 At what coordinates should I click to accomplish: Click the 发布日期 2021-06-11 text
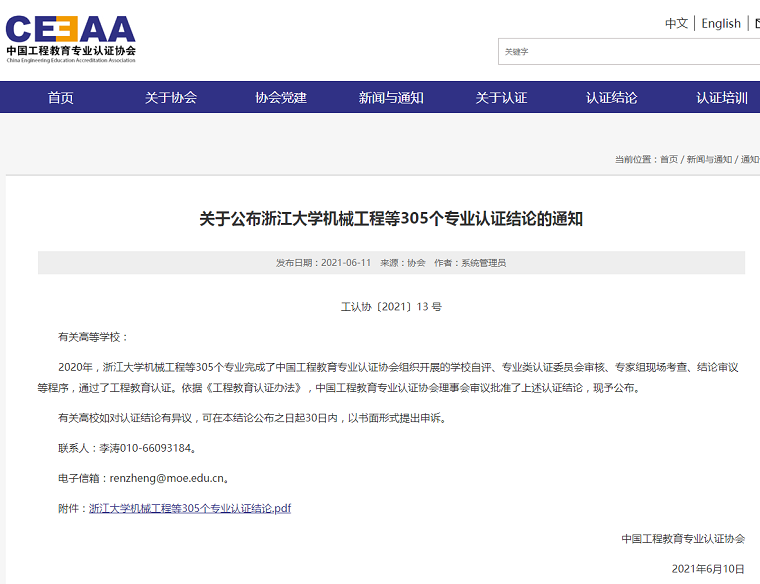tap(323, 263)
